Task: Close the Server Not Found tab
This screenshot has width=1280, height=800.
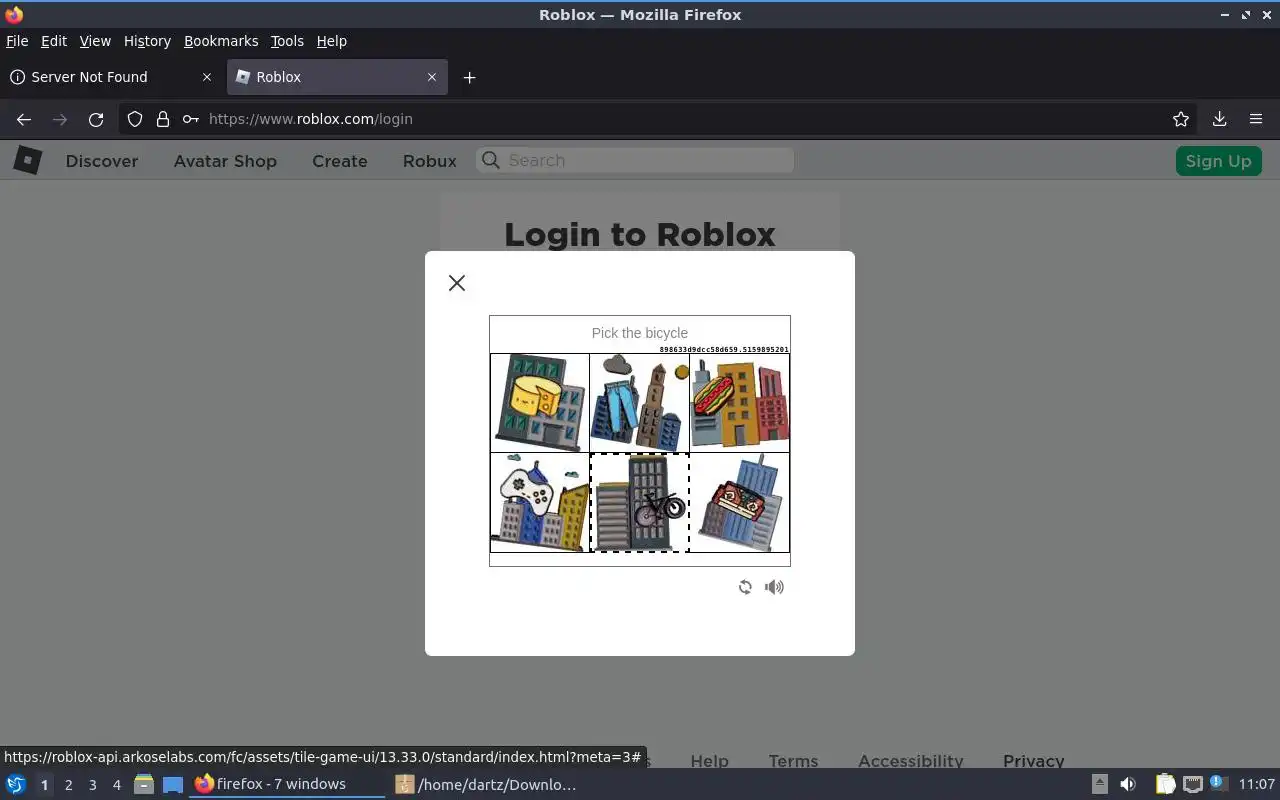Action: point(207,77)
